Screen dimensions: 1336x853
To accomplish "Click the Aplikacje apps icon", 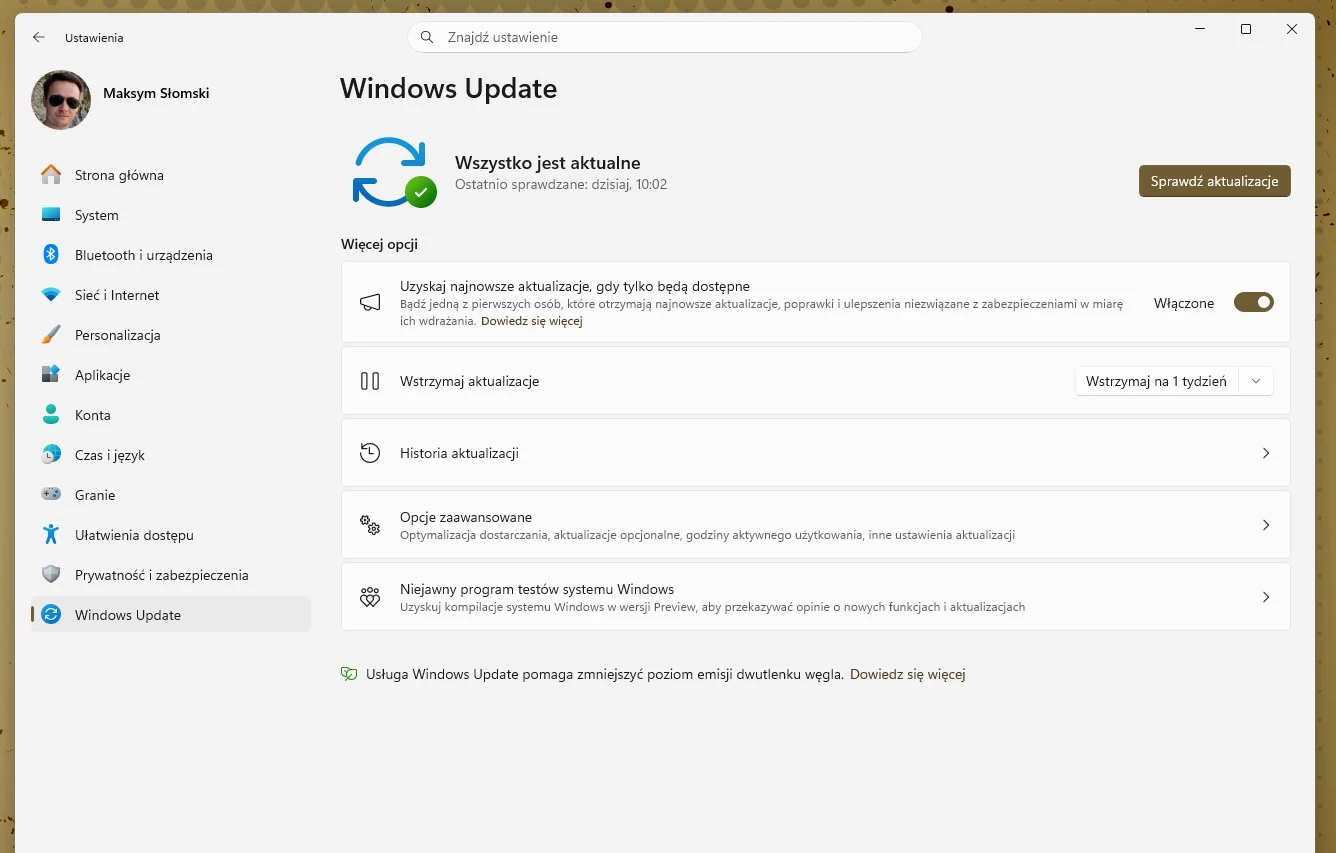I will [51, 375].
